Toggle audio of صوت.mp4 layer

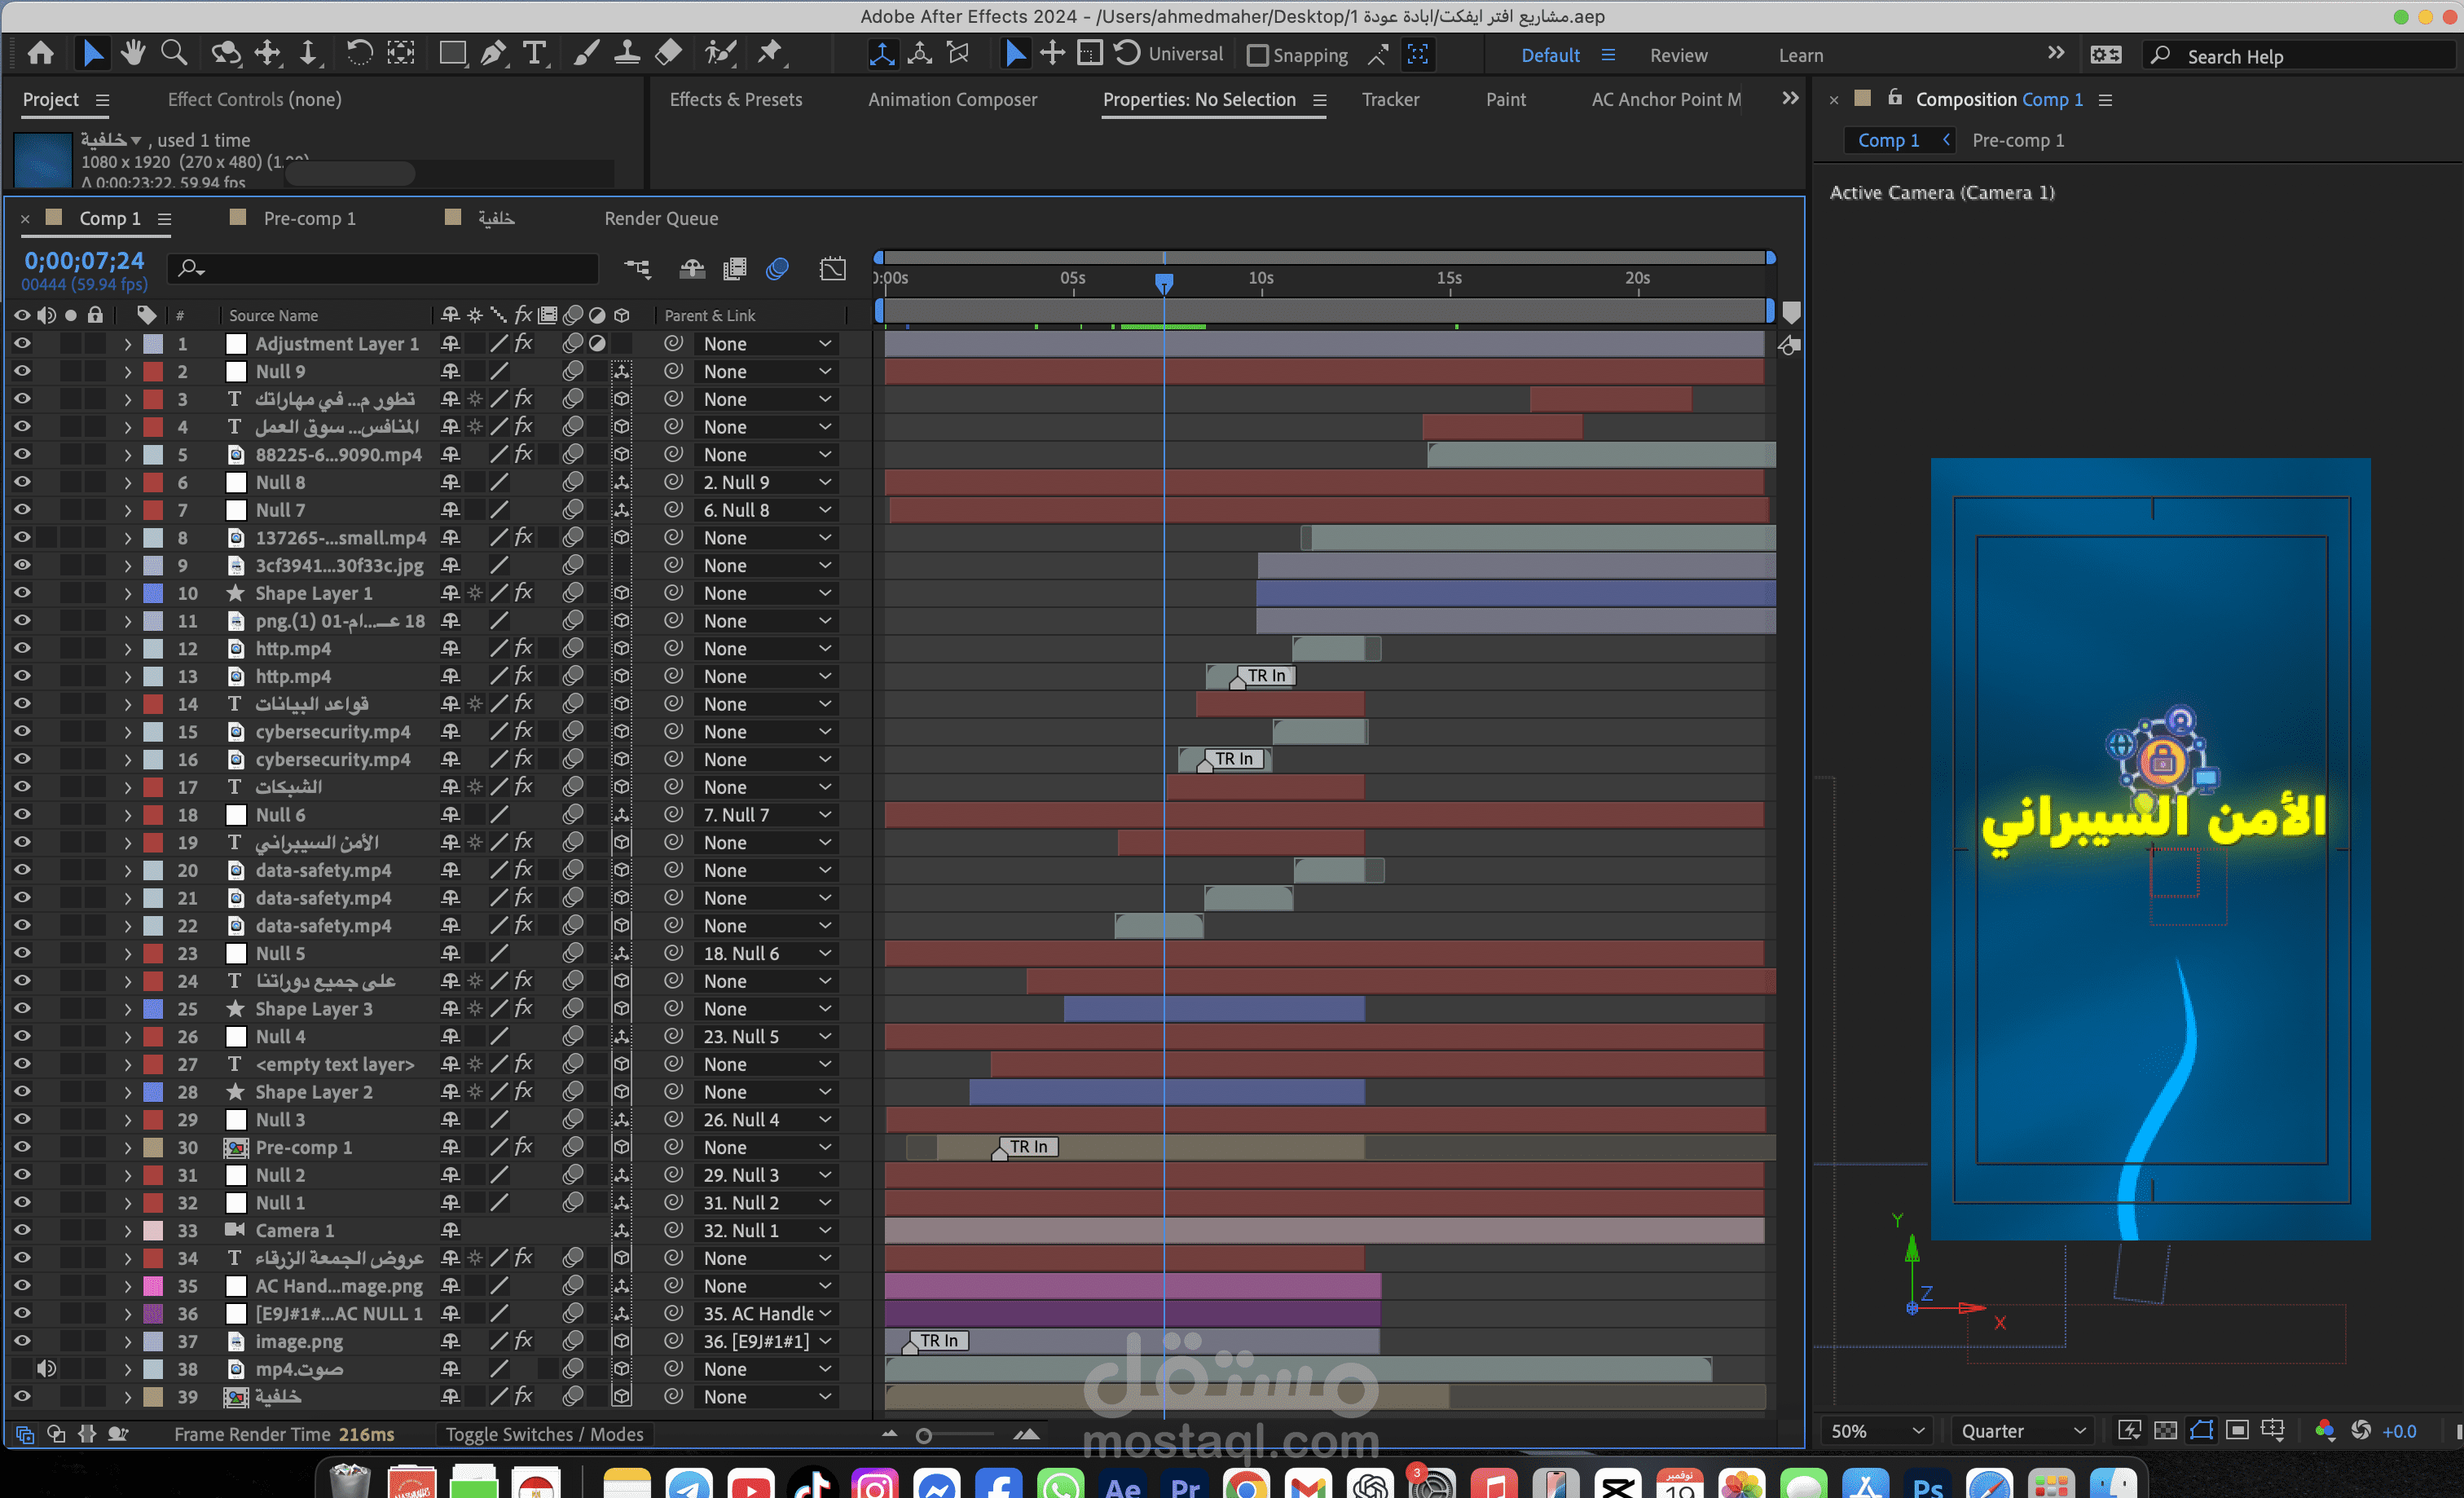click(x=46, y=1368)
